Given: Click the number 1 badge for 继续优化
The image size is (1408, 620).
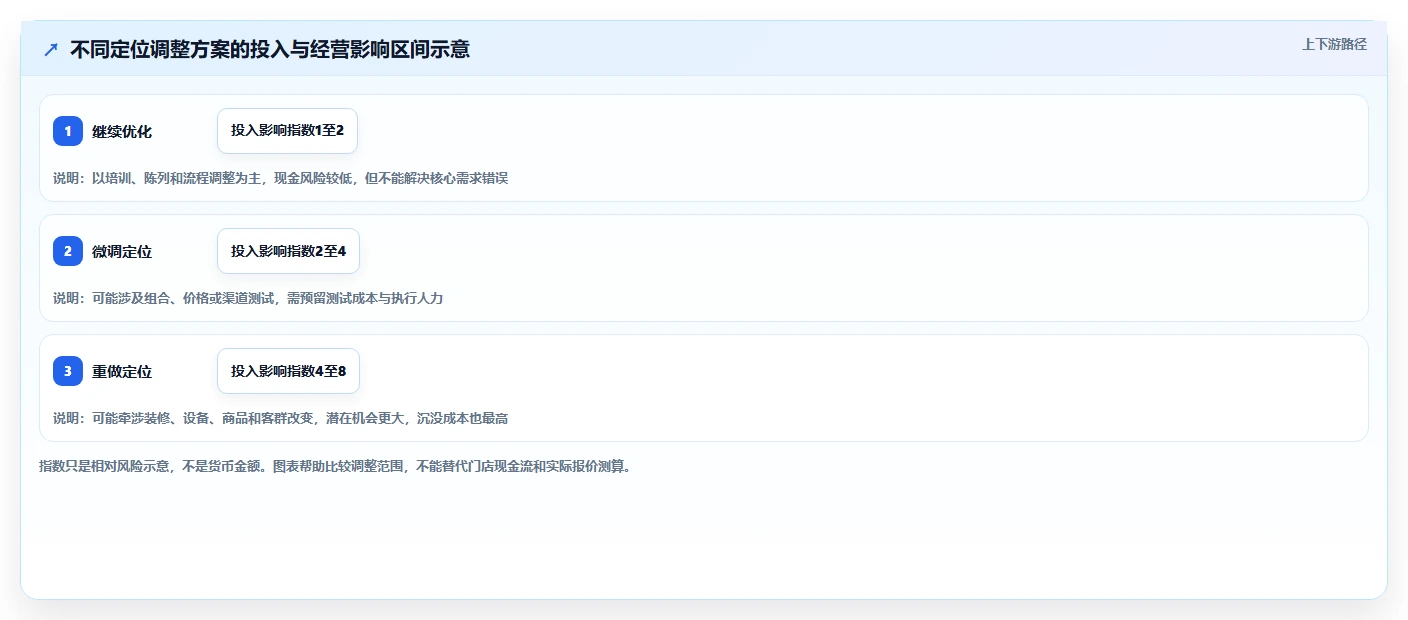Looking at the screenshot, I should click(68, 131).
